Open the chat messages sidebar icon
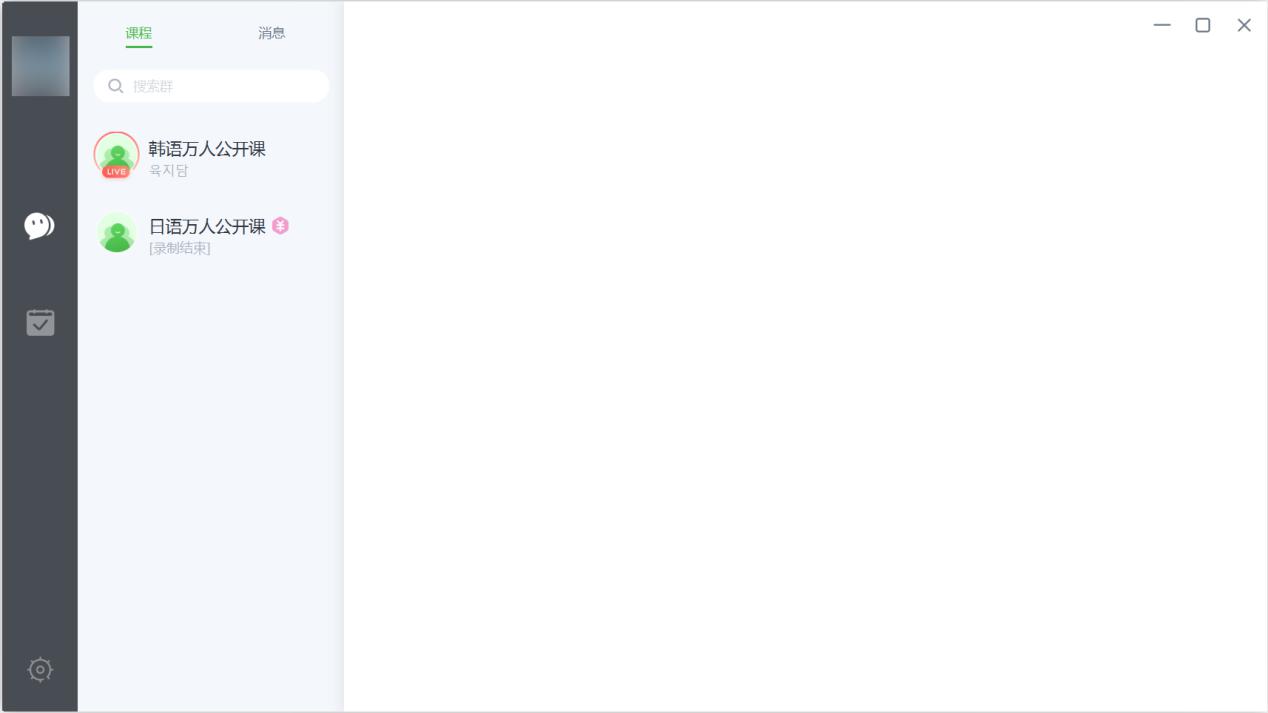Screen dimensions: 1268x713 click(40, 226)
